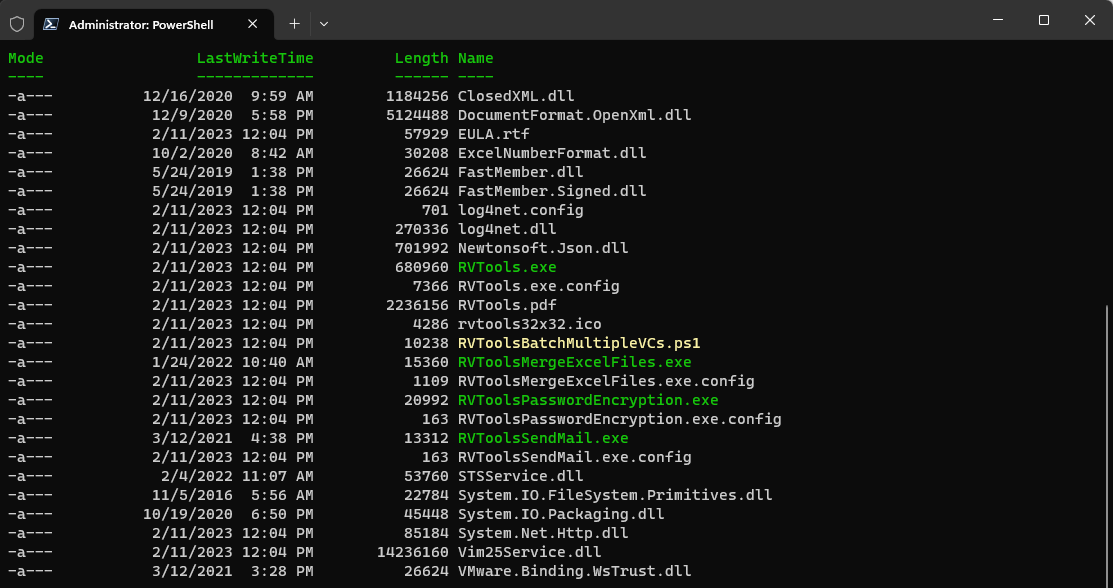Click the Mode column header
This screenshot has height=588, width=1113.
click(x=26, y=58)
